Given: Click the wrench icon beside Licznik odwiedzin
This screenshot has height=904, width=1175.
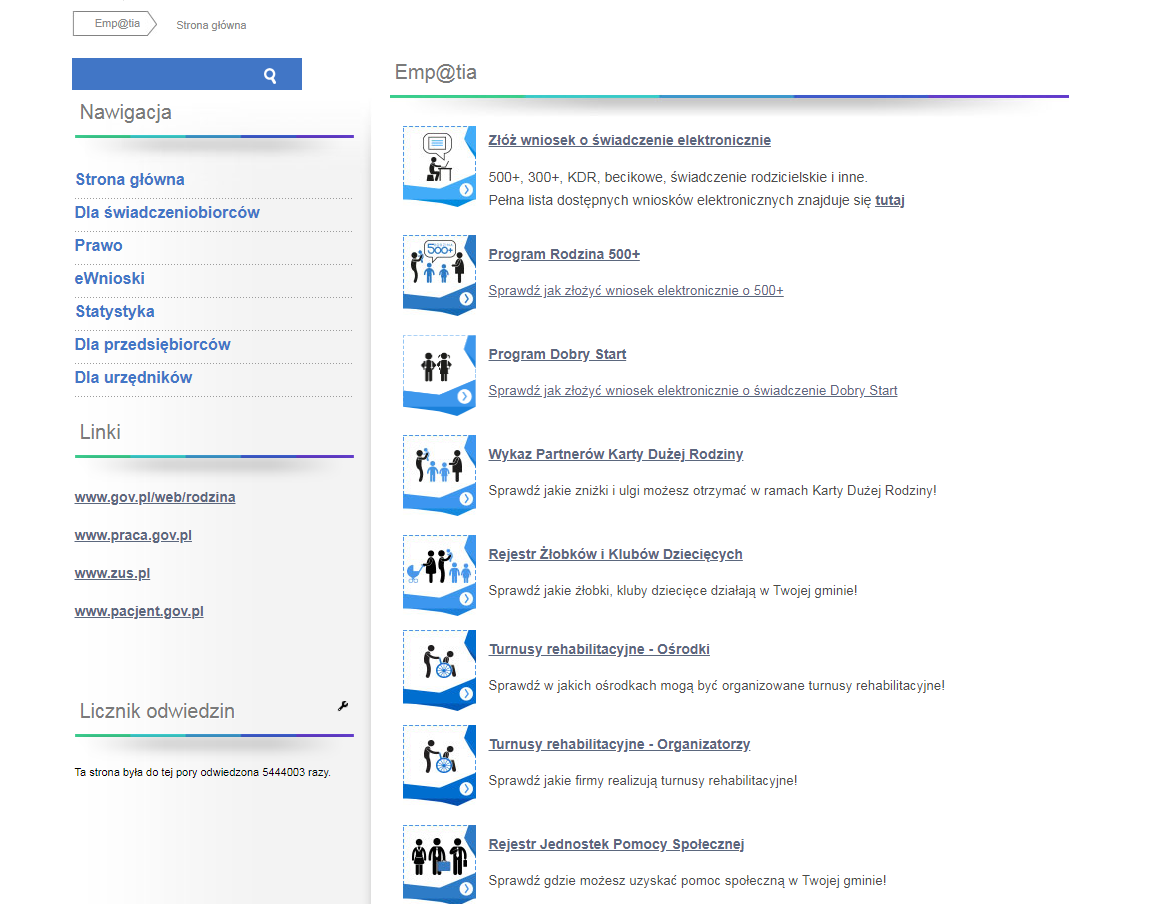Looking at the screenshot, I should 343,706.
